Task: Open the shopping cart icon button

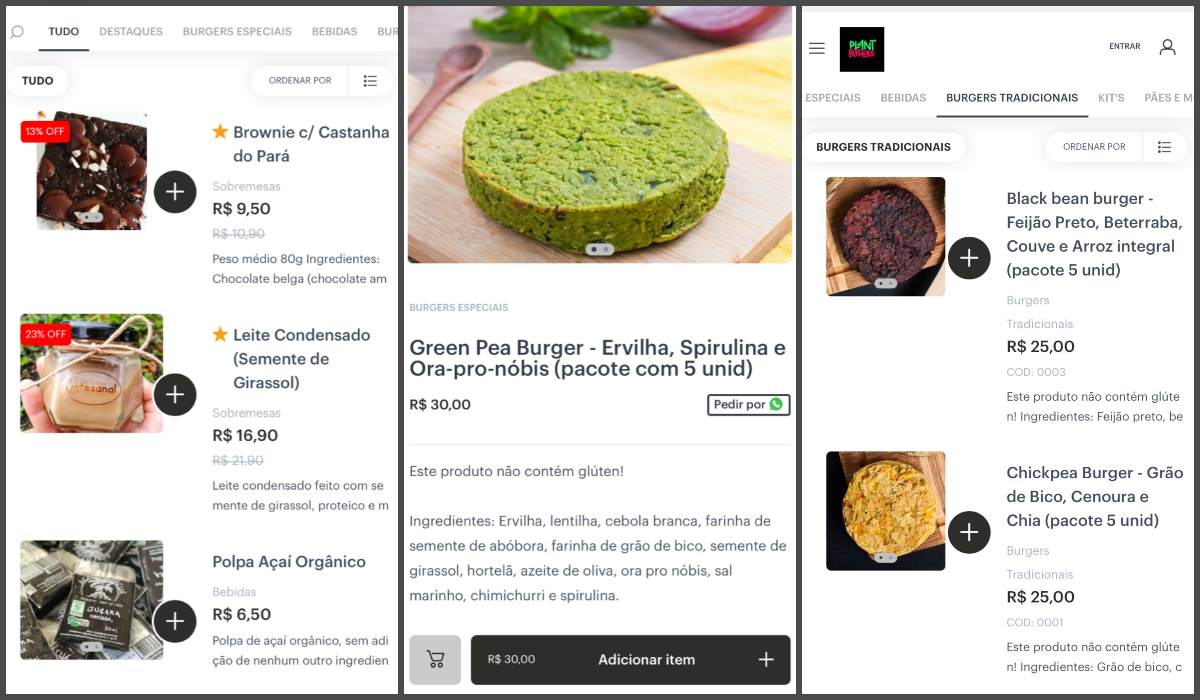Action: click(x=435, y=660)
